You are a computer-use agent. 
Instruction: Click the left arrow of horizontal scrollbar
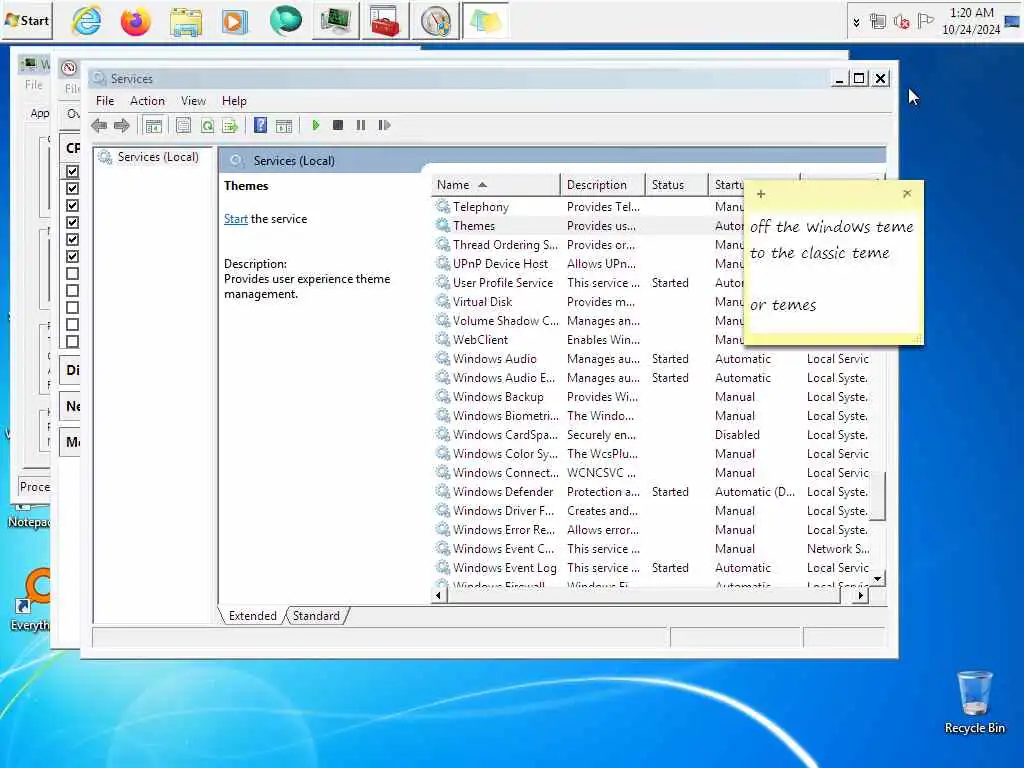(438, 595)
